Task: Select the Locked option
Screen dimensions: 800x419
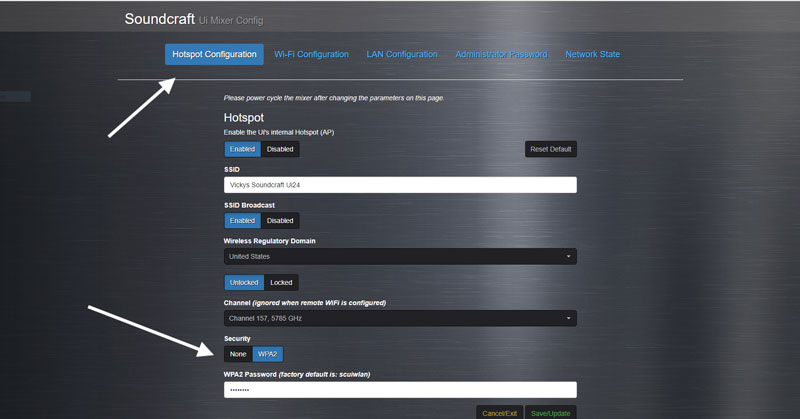Action: [281, 282]
